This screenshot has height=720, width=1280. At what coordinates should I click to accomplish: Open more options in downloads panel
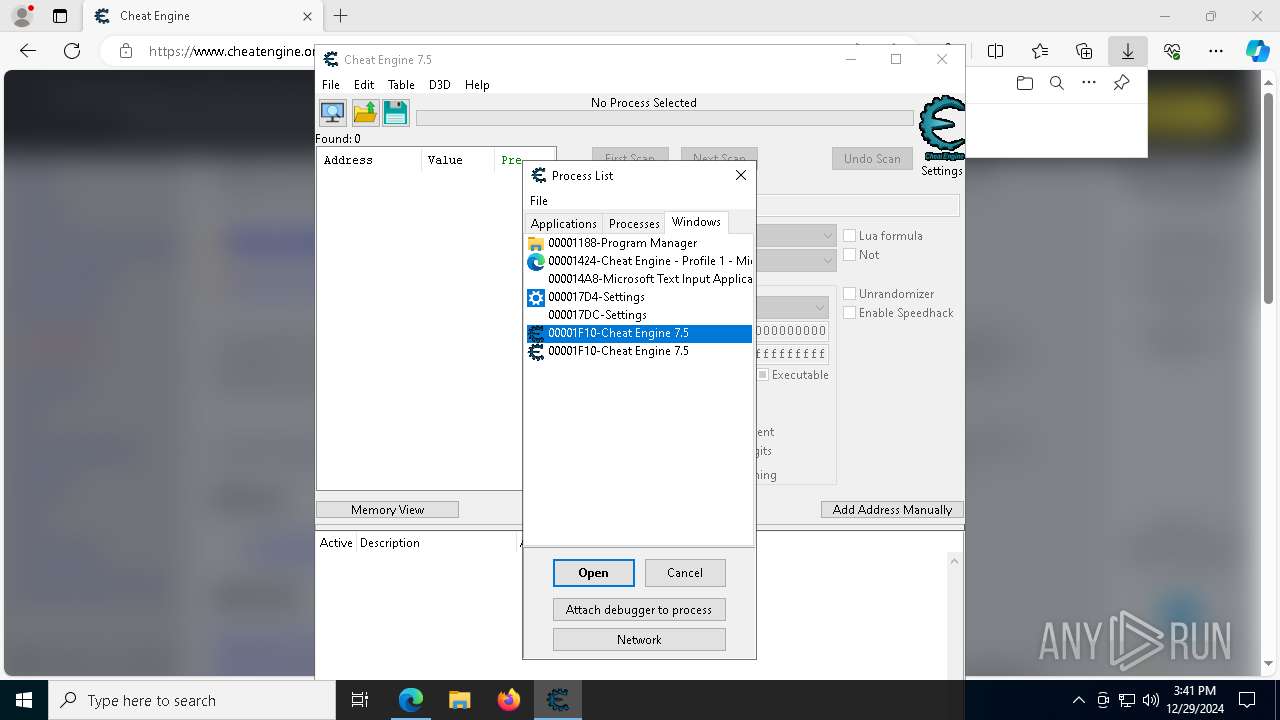pos(1089,83)
